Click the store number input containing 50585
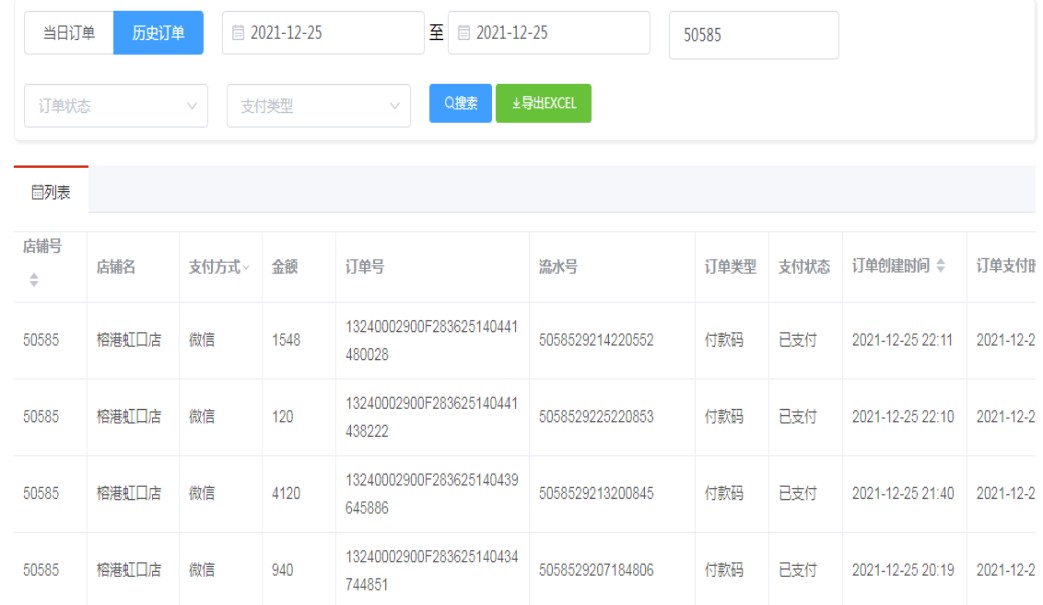Image resolution: width=1043 pixels, height=605 pixels. (753, 35)
